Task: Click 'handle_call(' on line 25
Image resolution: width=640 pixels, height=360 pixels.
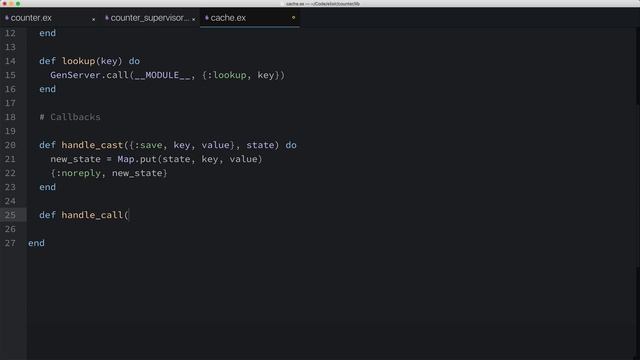Action: [95, 215]
